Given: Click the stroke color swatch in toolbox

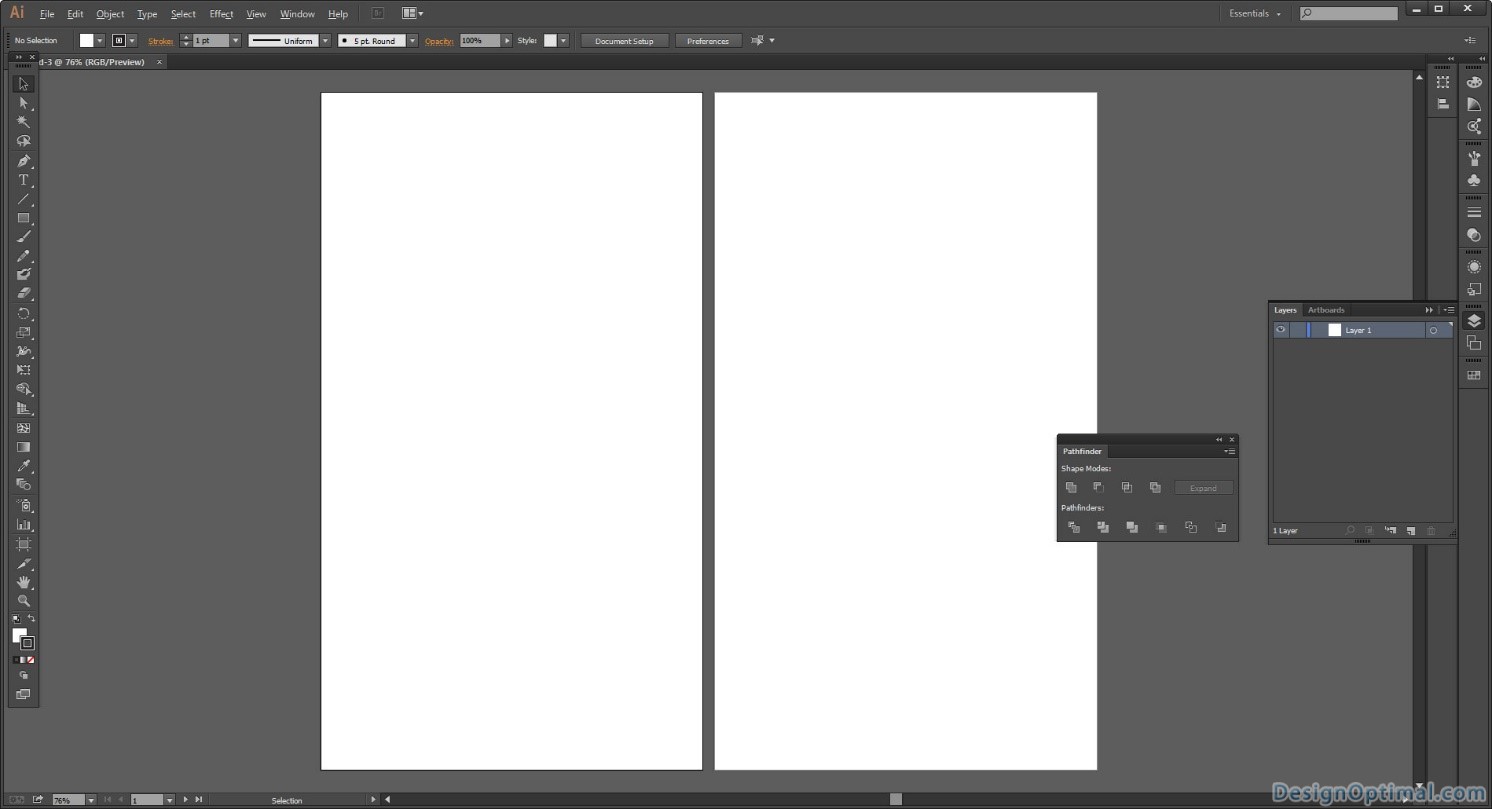Looking at the screenshot, I should 28,643.
